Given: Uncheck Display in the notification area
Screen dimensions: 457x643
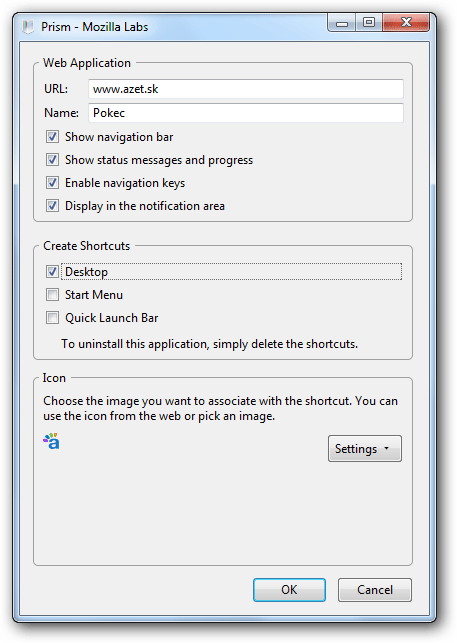Looking at the screenshot, I should [x=52, y=205].
